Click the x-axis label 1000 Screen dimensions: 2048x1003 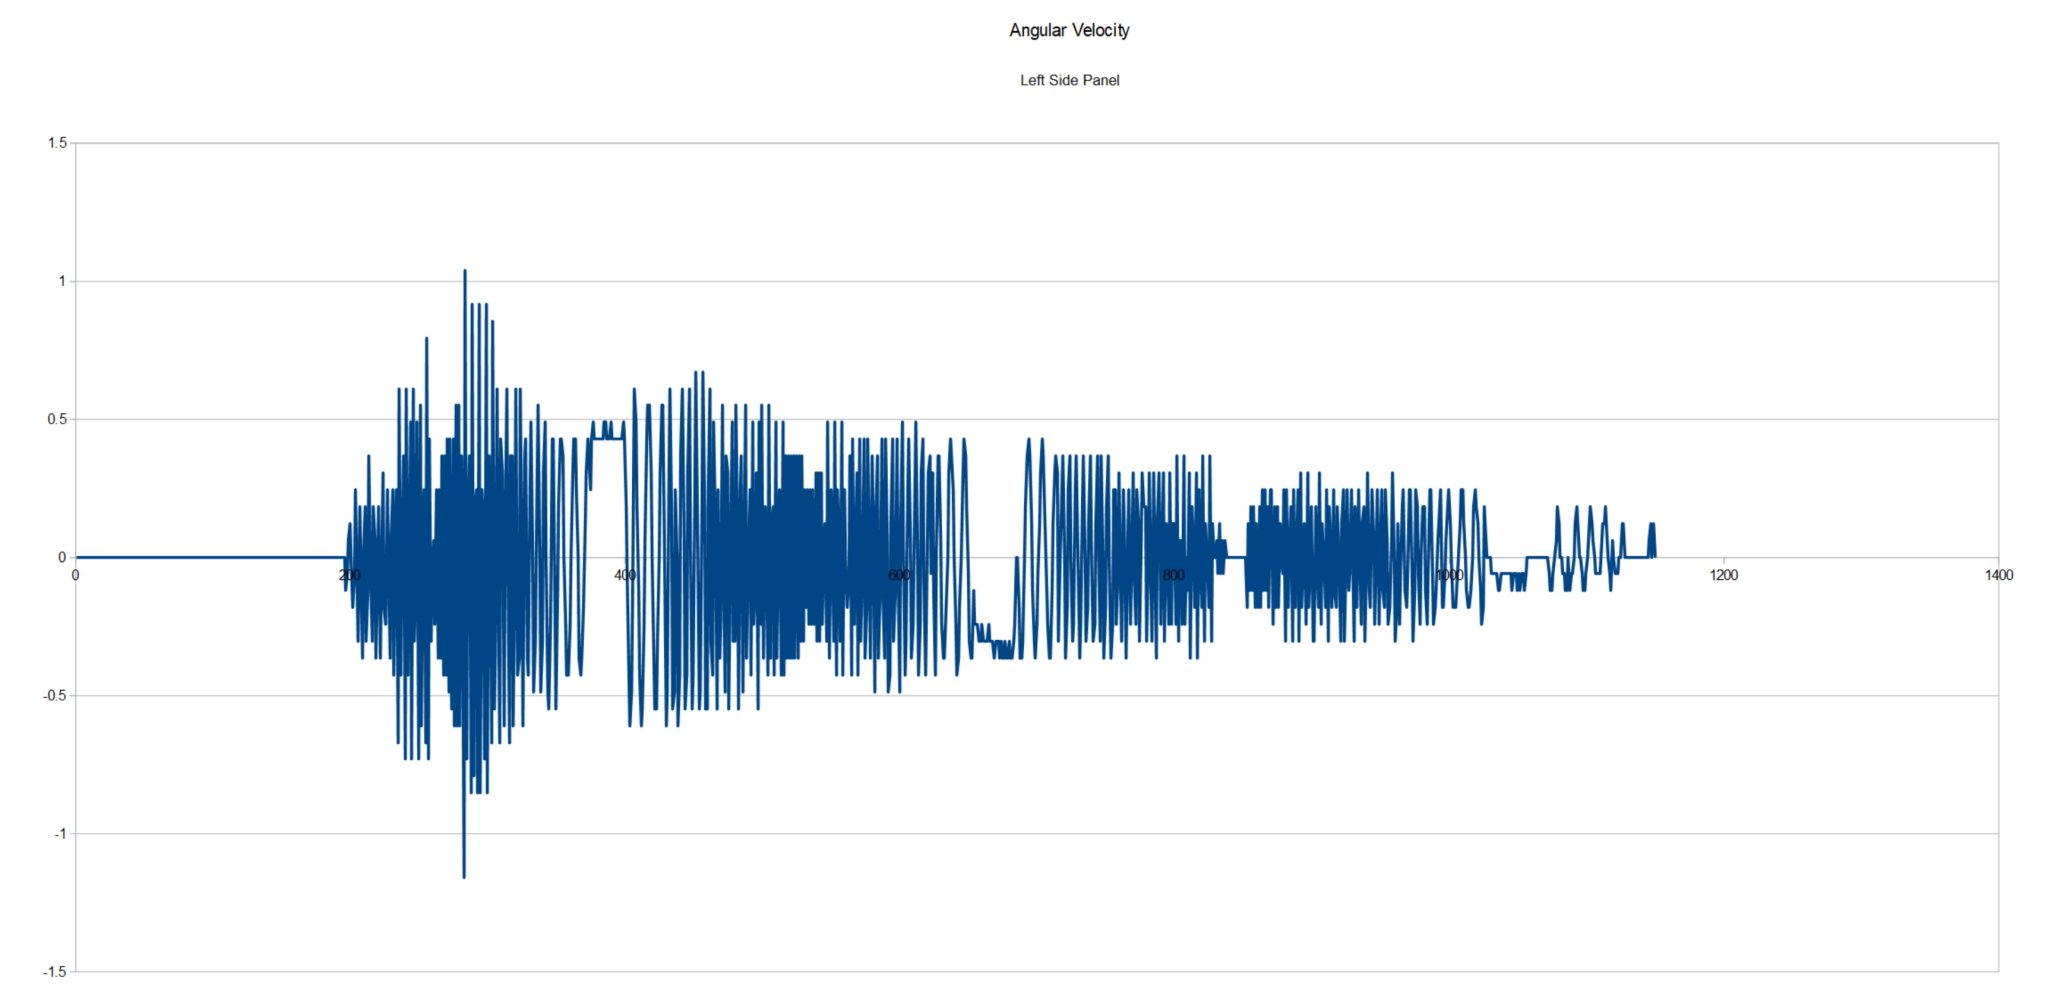tap(1449, 575)
